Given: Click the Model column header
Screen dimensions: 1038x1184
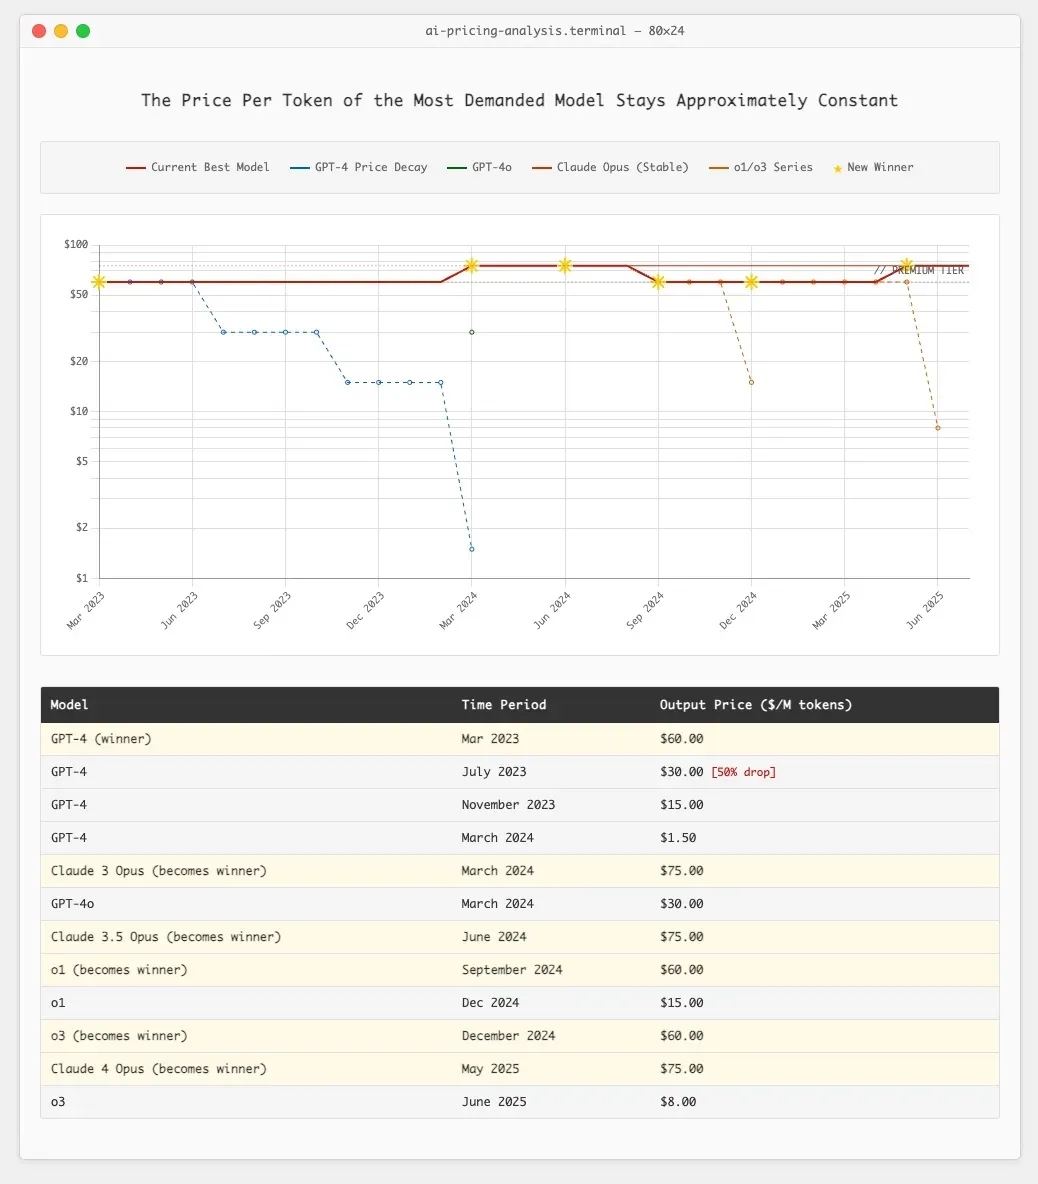Looking at the screenshot, I should pyautogui.click(x=69, y=705).
